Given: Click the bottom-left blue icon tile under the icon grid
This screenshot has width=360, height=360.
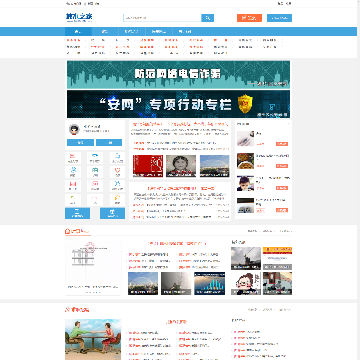Looking at the screenshot, I should tap(77, 213).
